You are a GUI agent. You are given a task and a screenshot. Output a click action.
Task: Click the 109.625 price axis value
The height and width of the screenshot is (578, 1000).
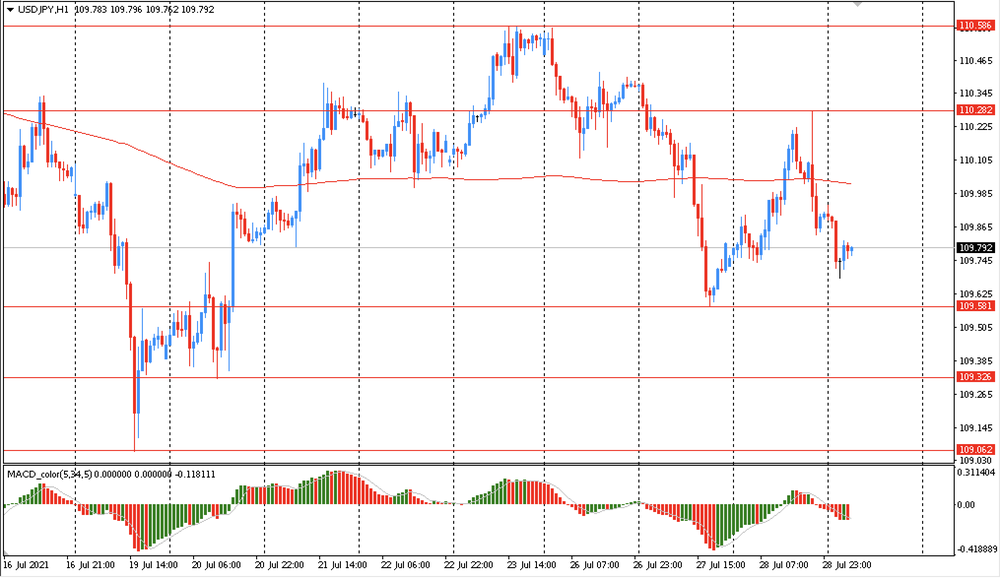976,294
